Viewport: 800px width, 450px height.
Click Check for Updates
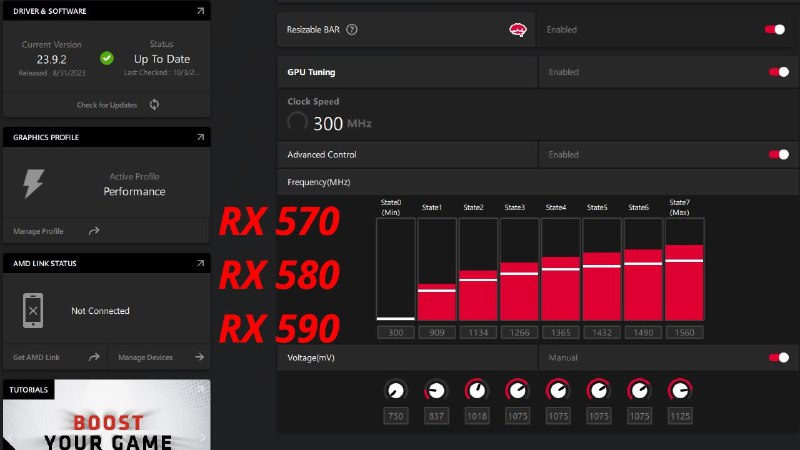tap(107, 105)
